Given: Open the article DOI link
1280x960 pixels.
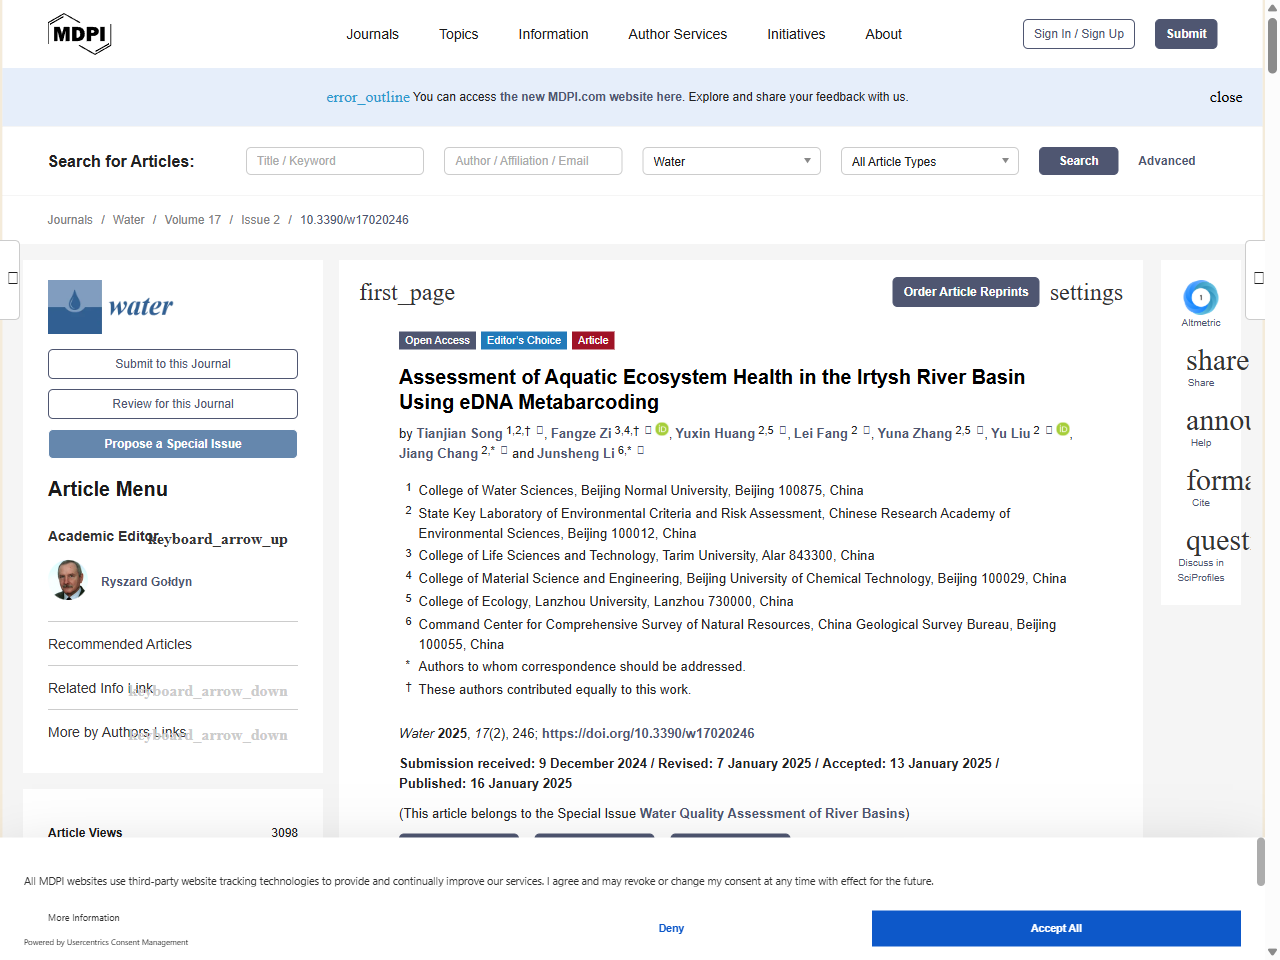Looking at the screenshot, I should point(647,733).
